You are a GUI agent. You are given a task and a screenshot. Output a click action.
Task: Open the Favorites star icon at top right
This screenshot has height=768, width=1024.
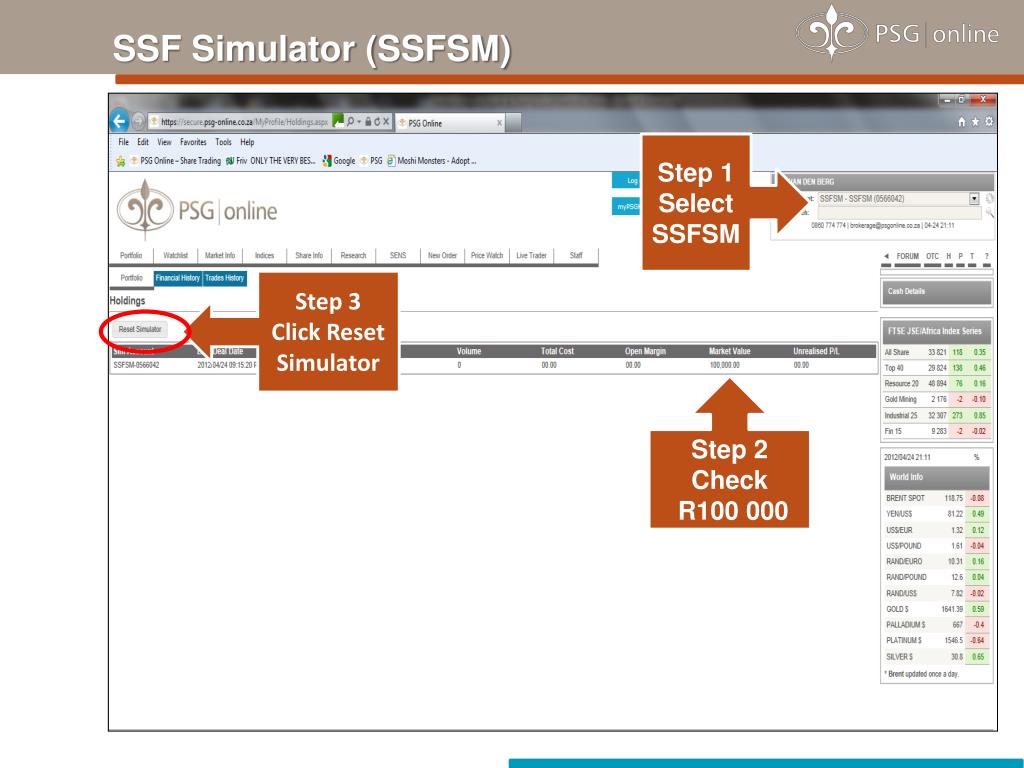tap(975, 121)
